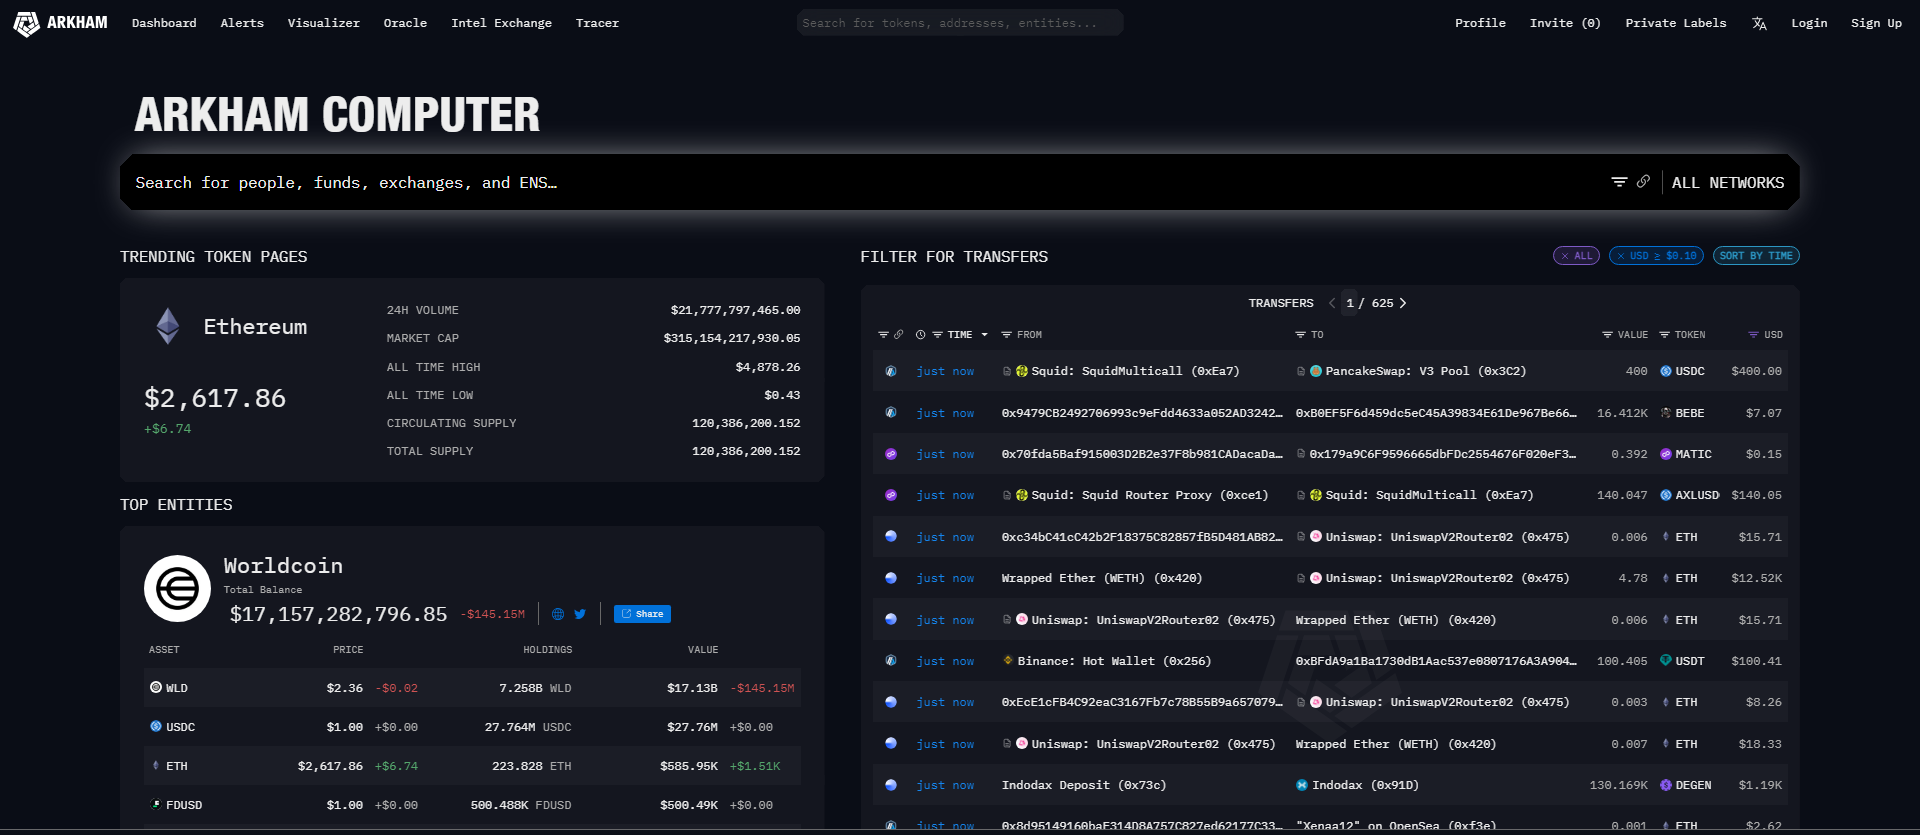Screen dimensions: 1920x835
Task: Toggle the SORT BY TIME chip
Action: (x=1756, y=256)
